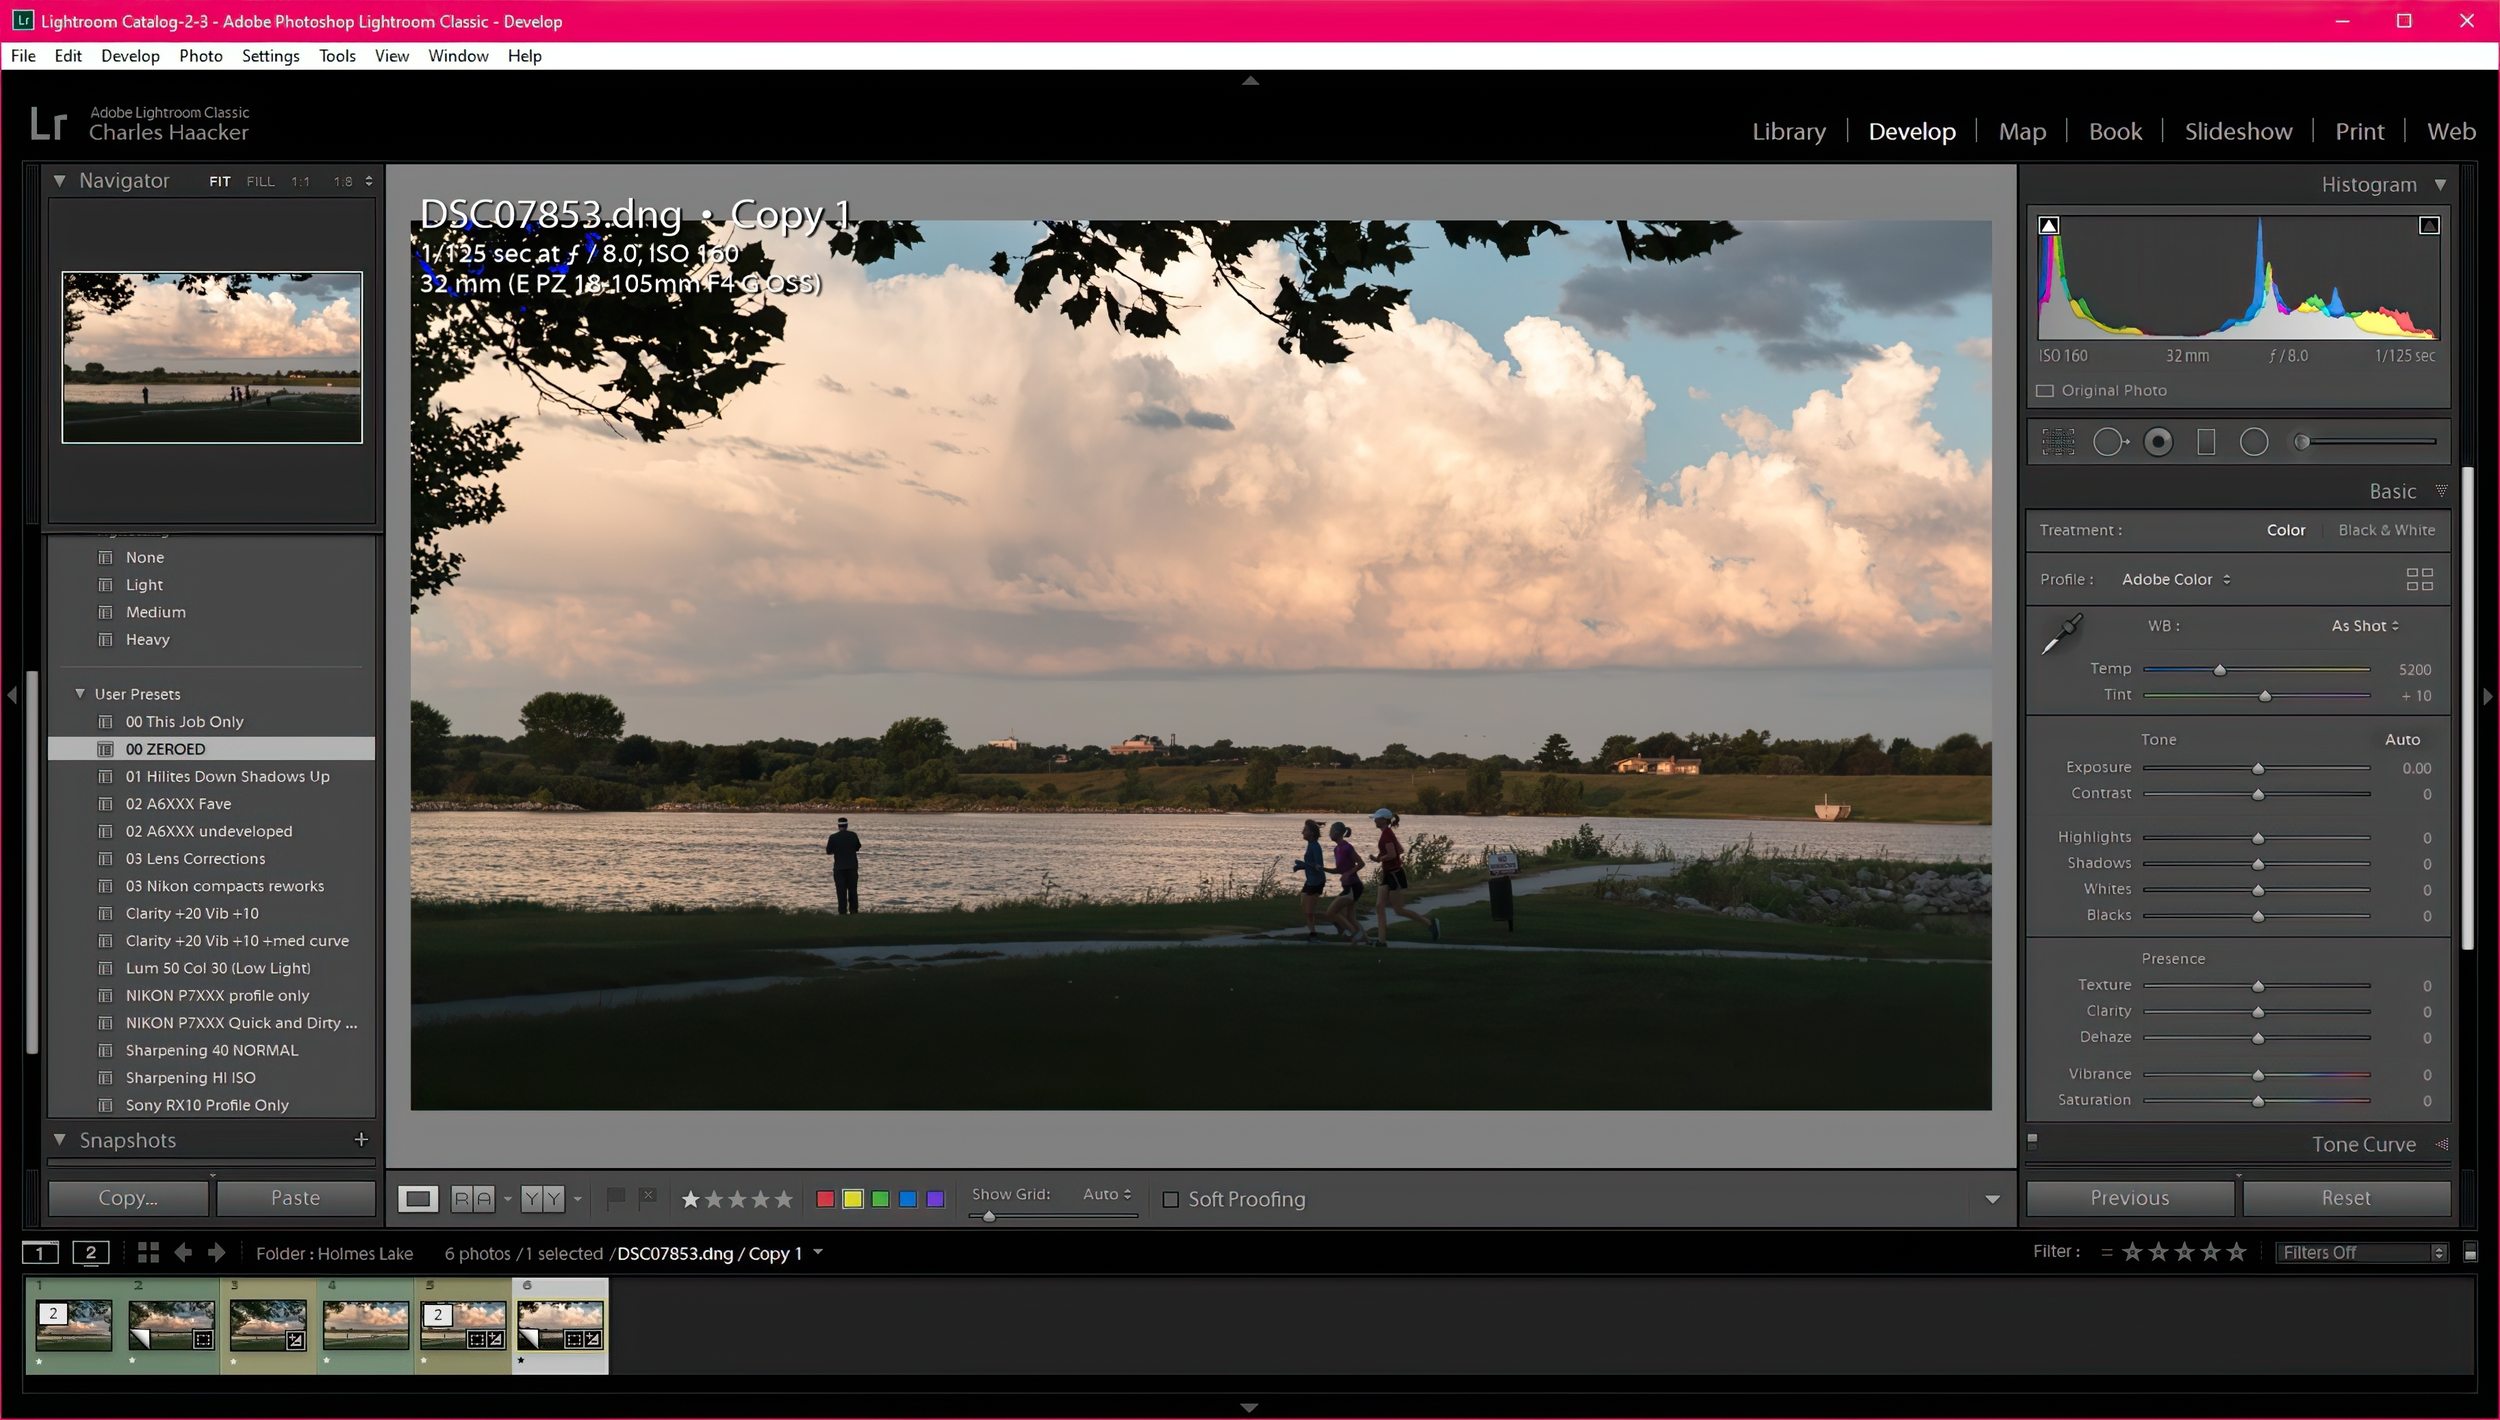Pick the Radial Filter tool
Image resolution: width=2500 pixels, height=1420 pixels.
(x=2254, y=442)
